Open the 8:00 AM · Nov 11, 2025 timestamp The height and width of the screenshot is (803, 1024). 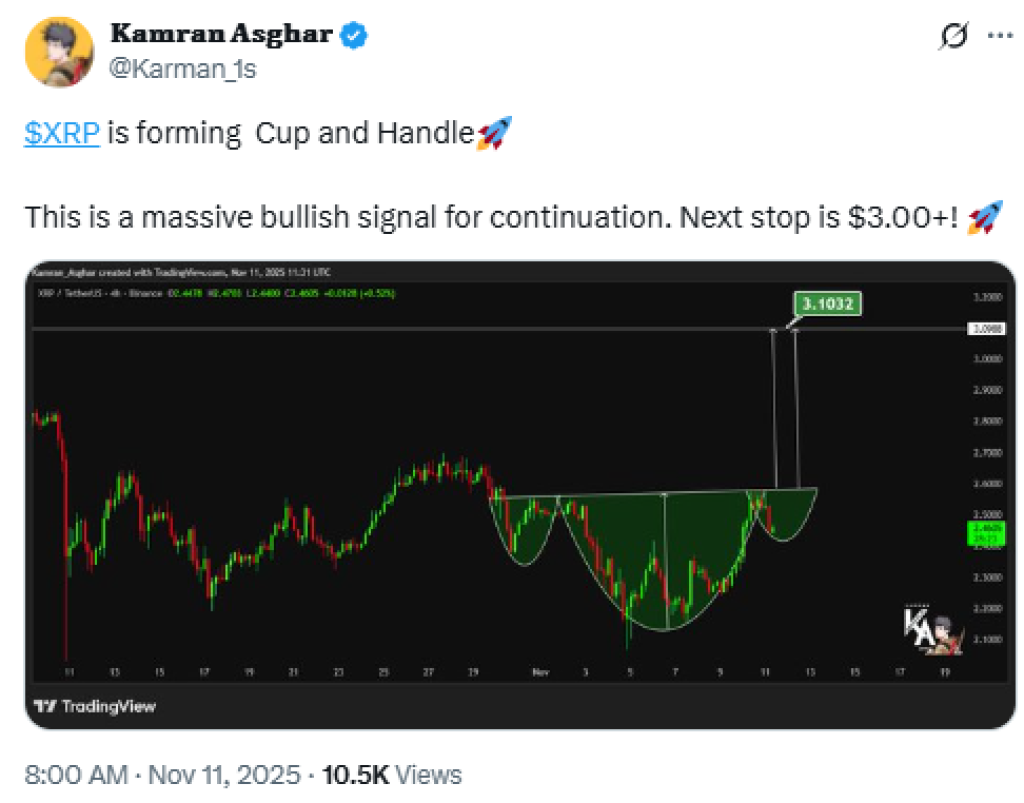(161, 774)
